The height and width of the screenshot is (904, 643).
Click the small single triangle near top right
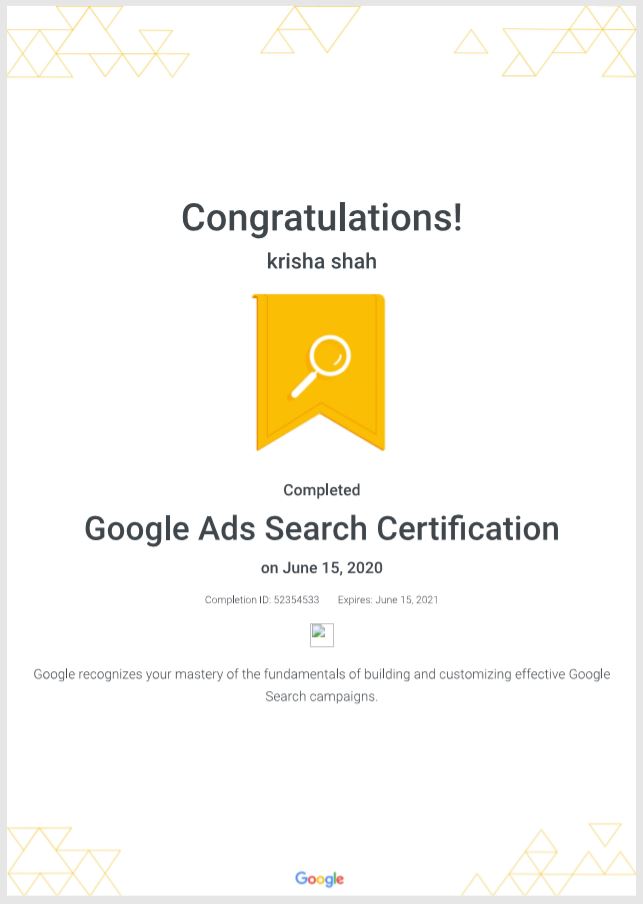click(471, 42)
